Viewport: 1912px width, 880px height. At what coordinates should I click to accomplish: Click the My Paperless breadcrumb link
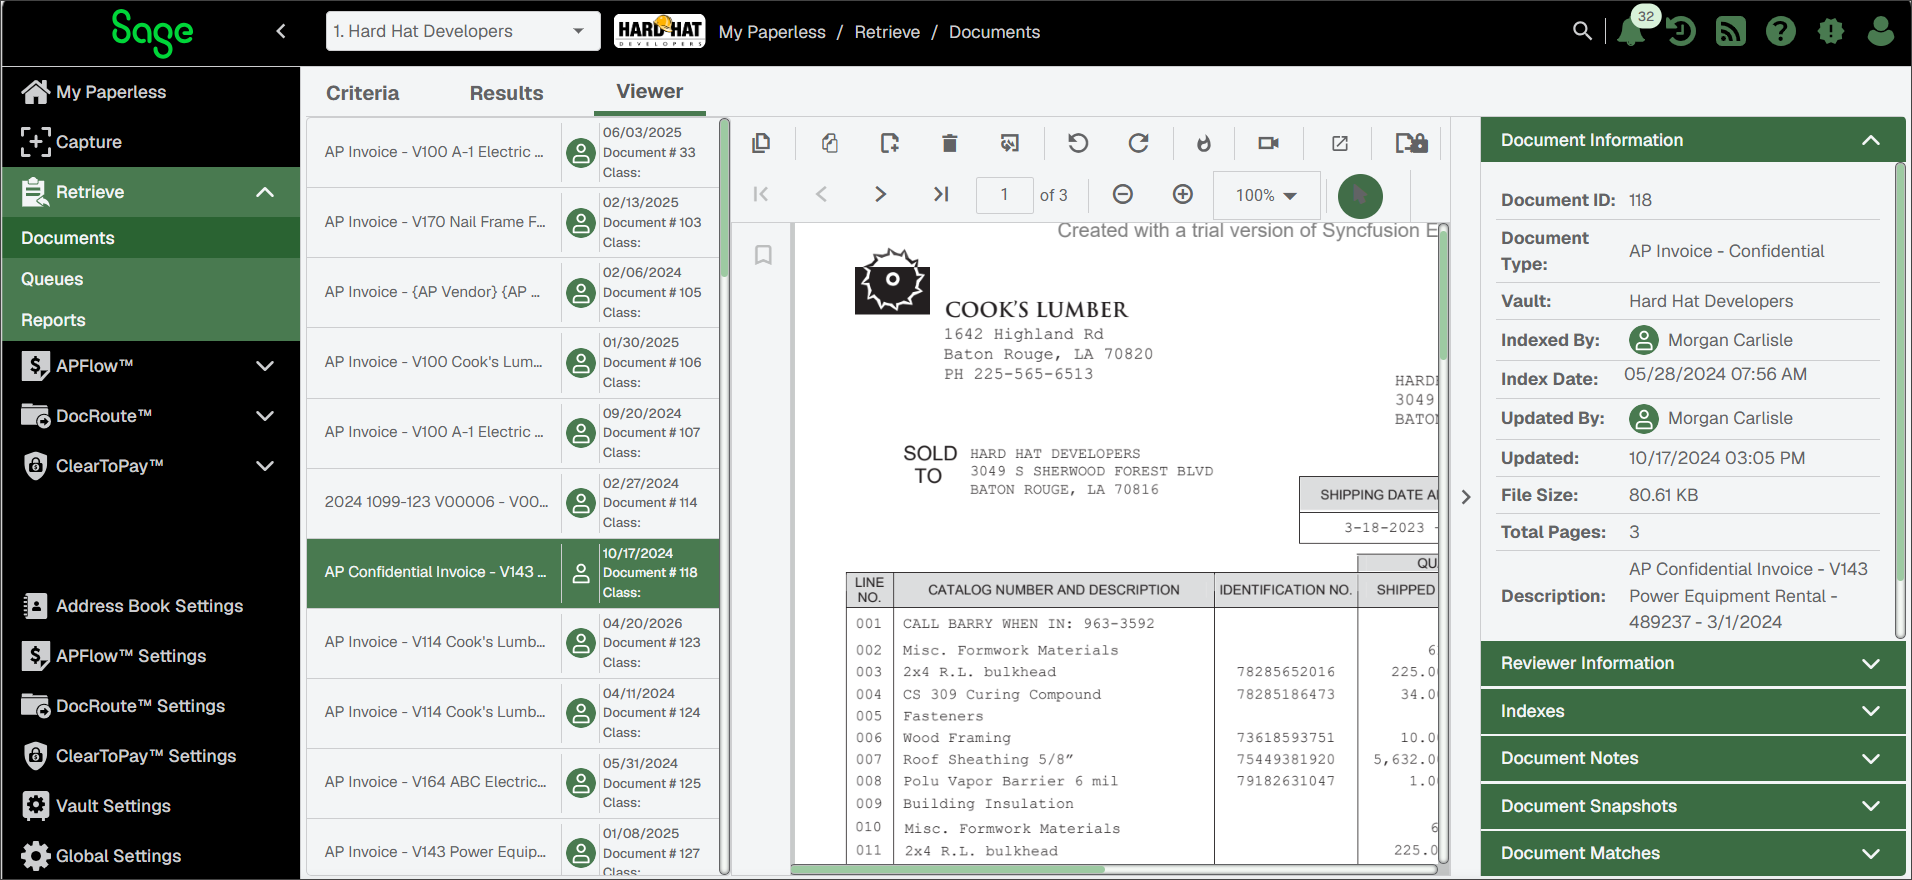(772, 32)
